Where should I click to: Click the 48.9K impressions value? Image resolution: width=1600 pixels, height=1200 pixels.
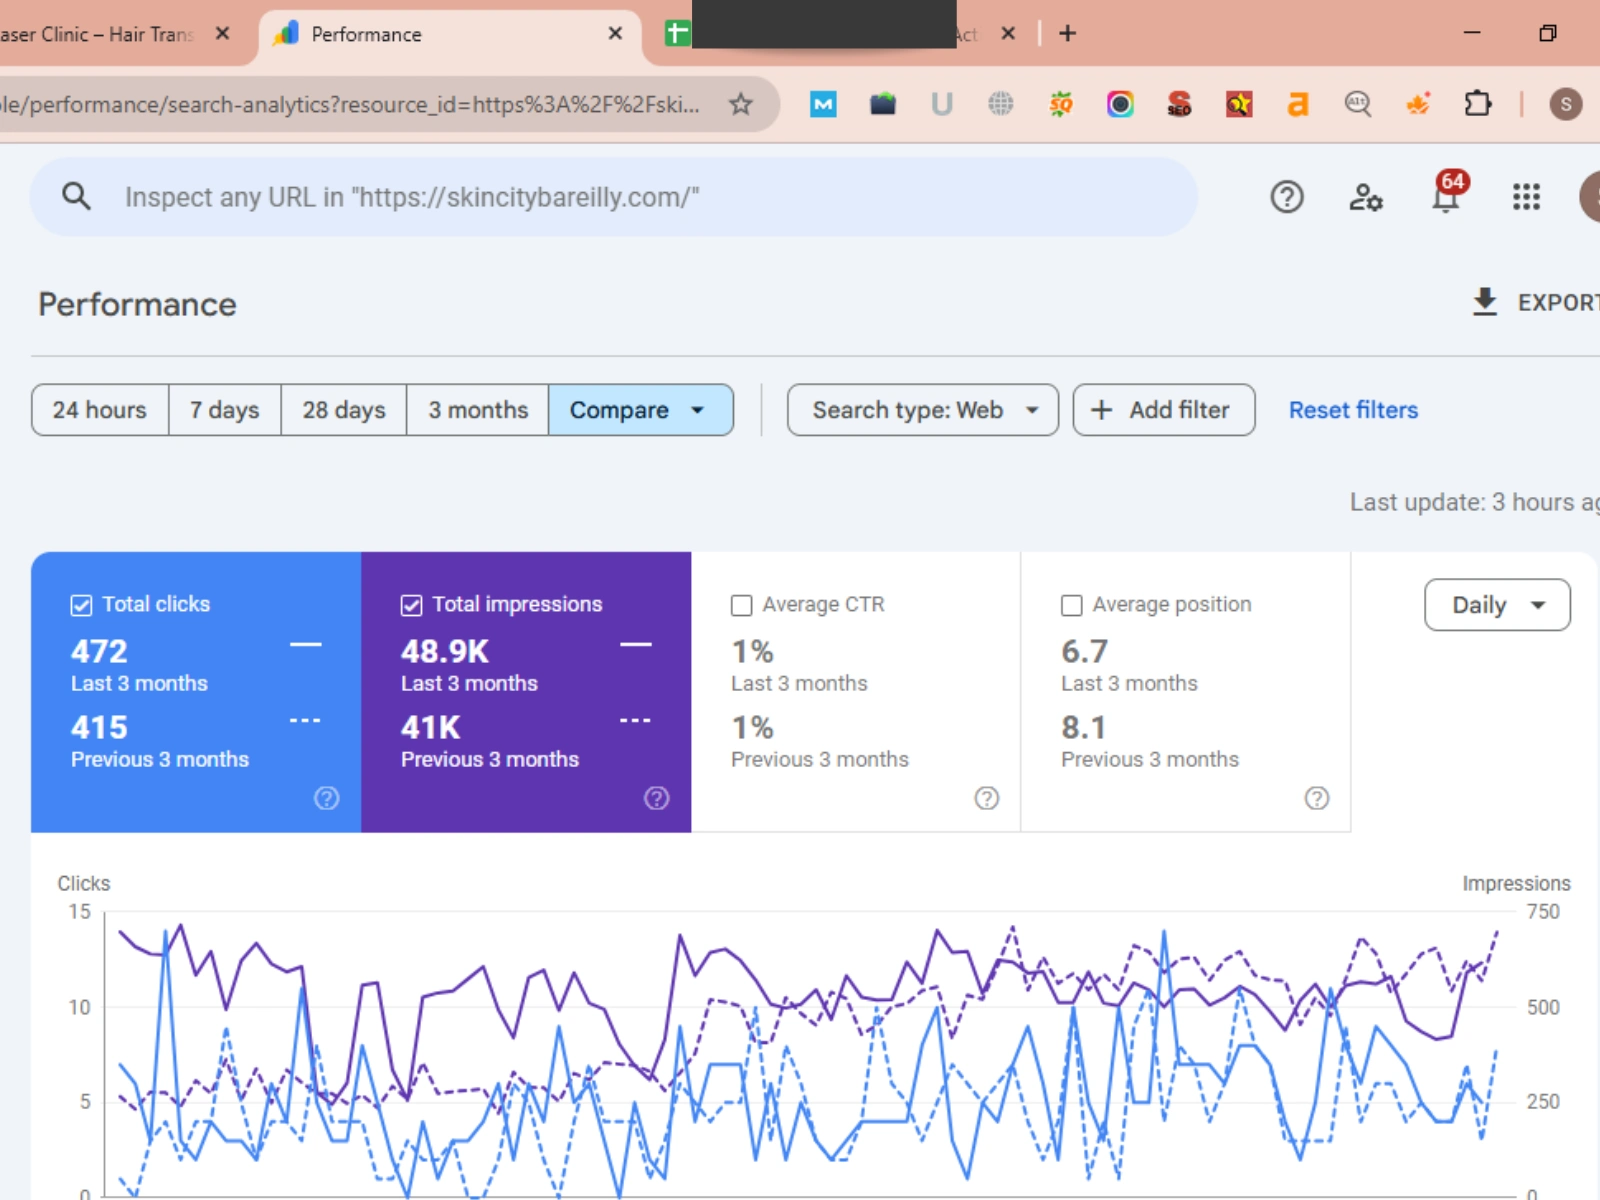click(x=445, y=652)
